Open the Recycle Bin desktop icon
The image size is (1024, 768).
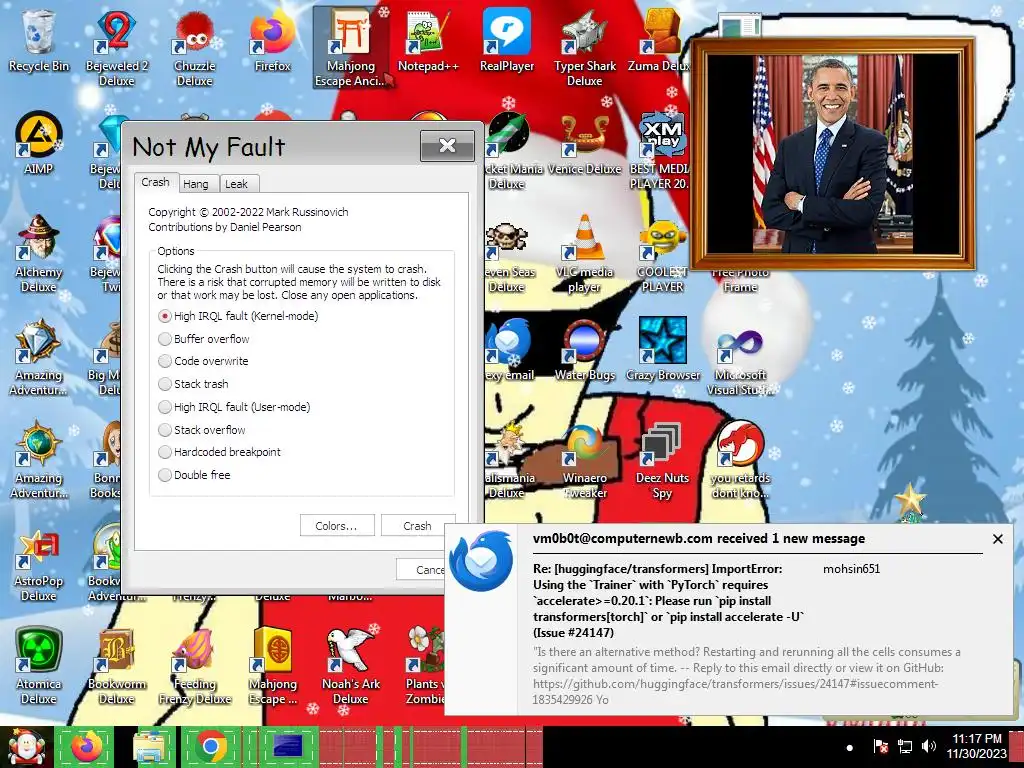(39, 40)
